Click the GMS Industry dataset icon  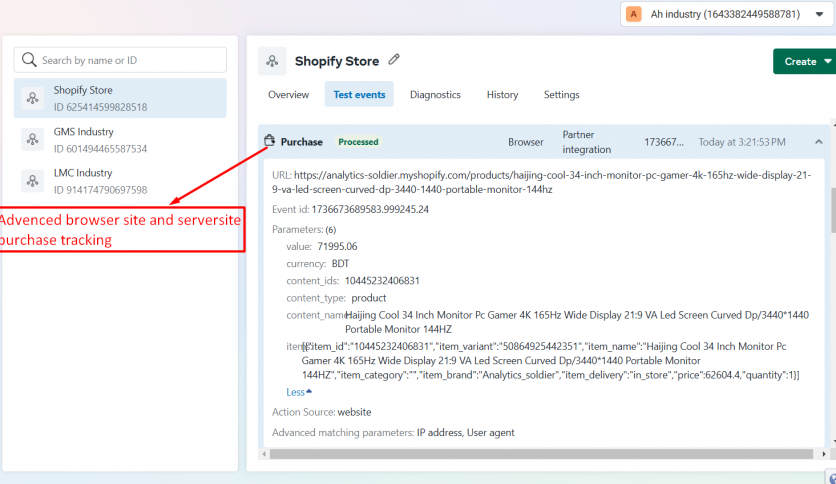click(x=33, y=140)
